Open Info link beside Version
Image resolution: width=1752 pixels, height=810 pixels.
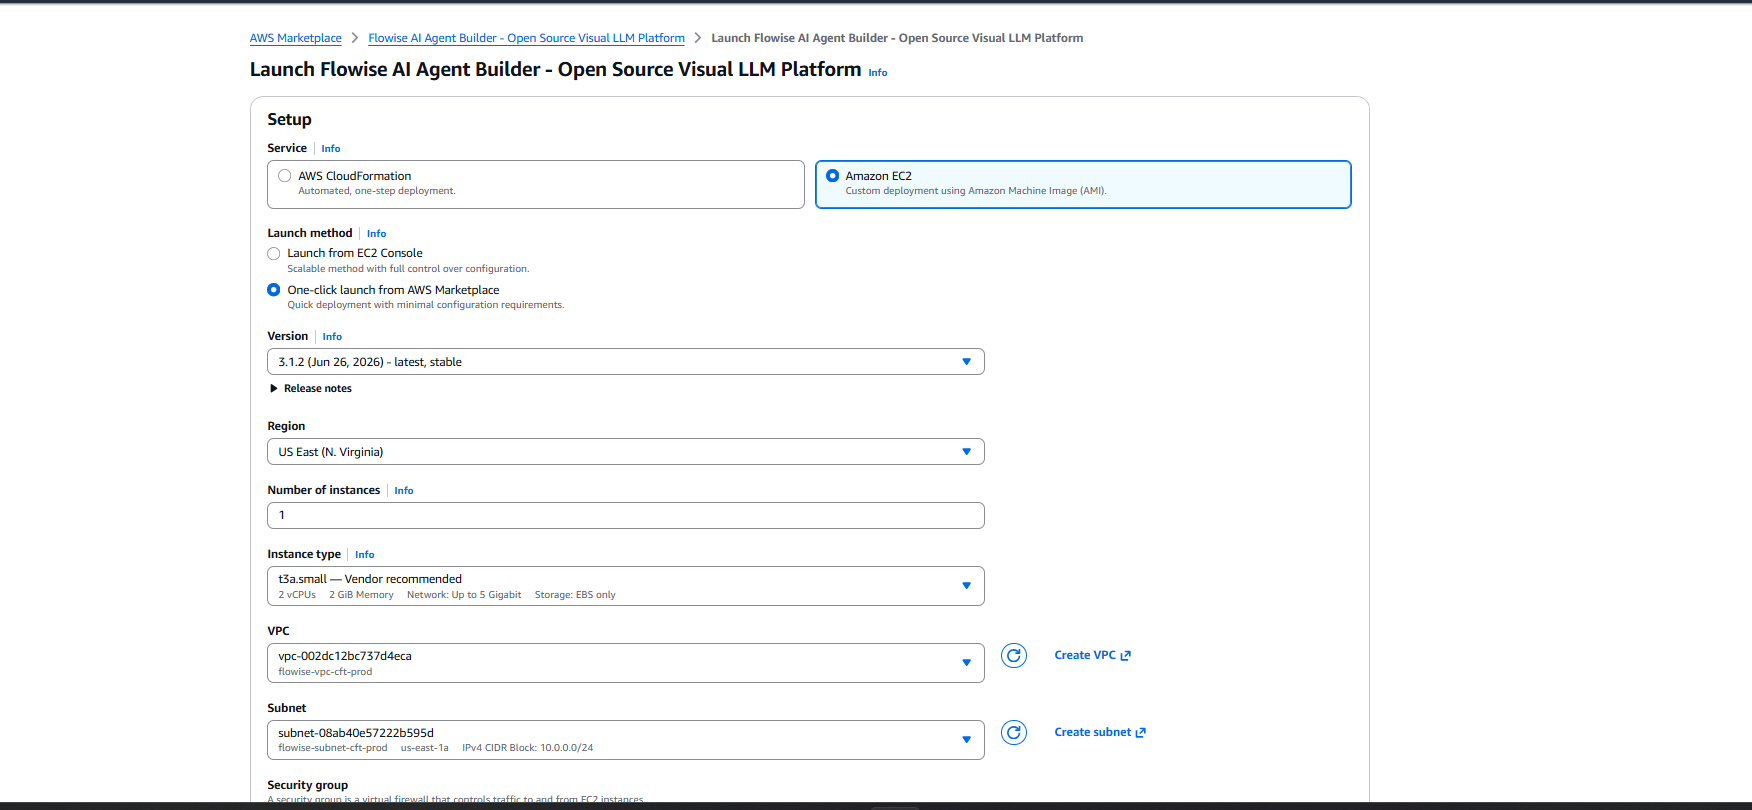(x=333, y=337)
